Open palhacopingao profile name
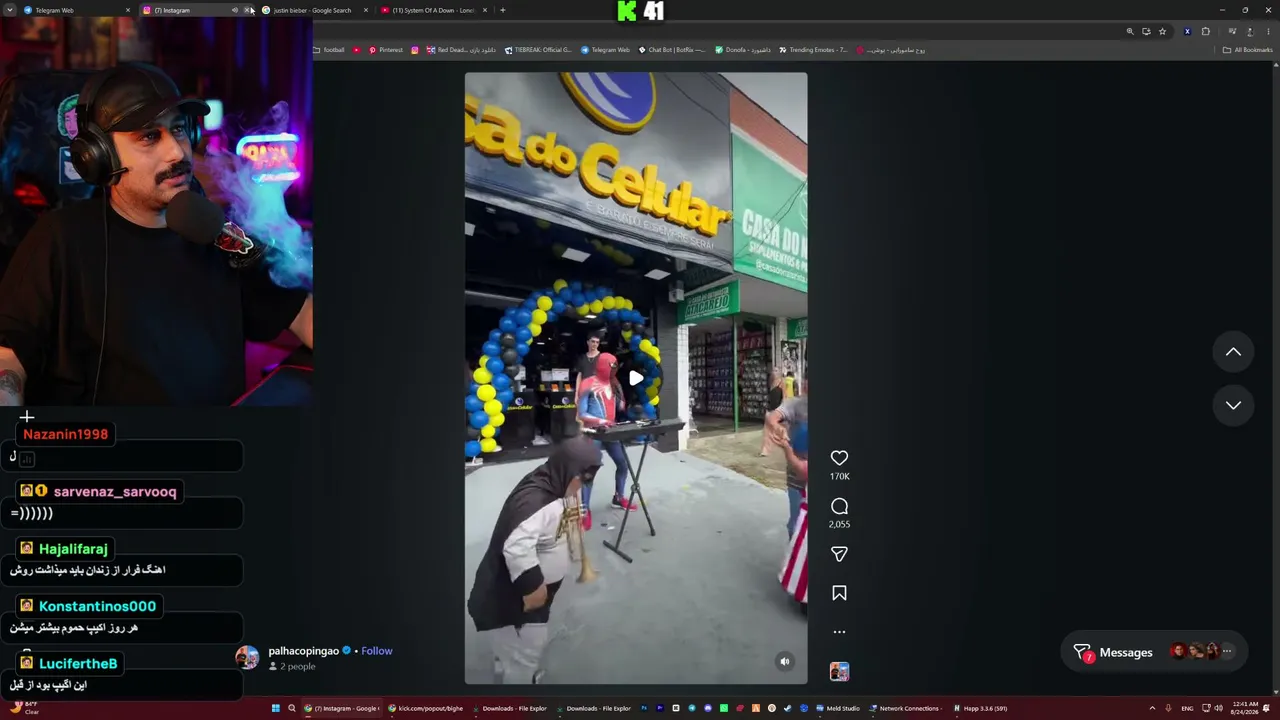The width and height of the screenshot is (1280, 720). point(304,651)
